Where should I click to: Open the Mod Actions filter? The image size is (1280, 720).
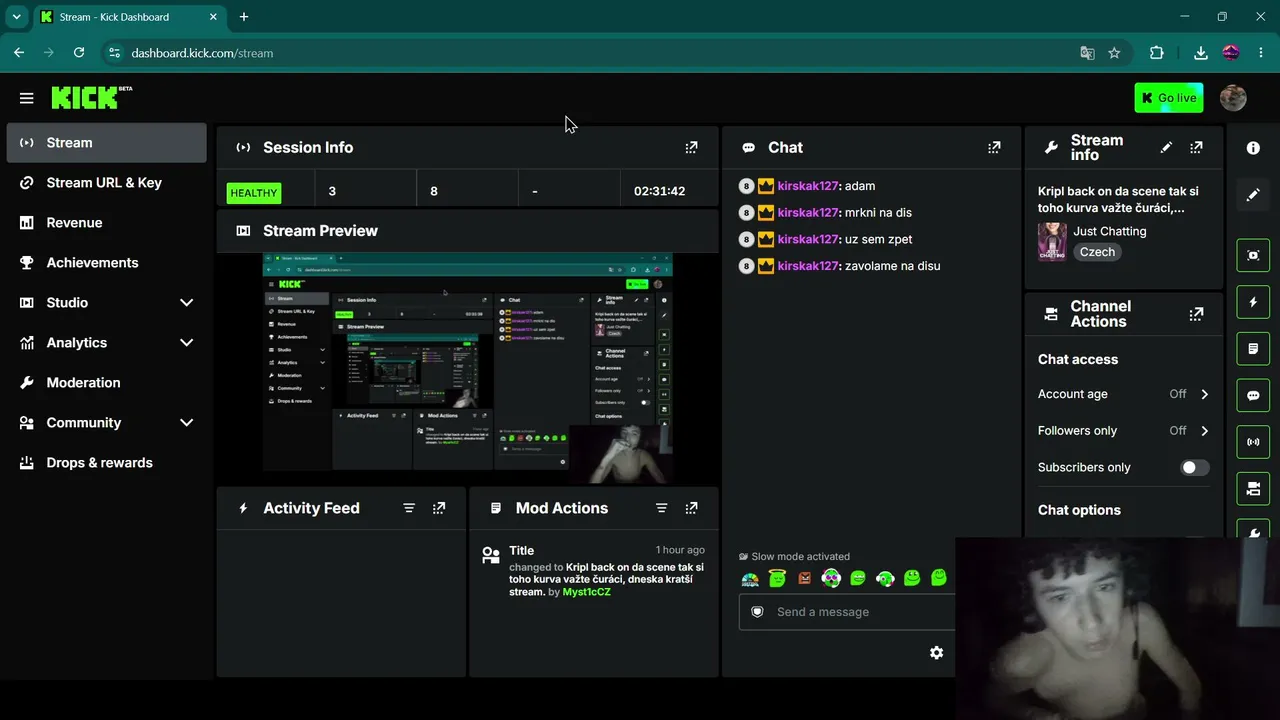point(661,508)
